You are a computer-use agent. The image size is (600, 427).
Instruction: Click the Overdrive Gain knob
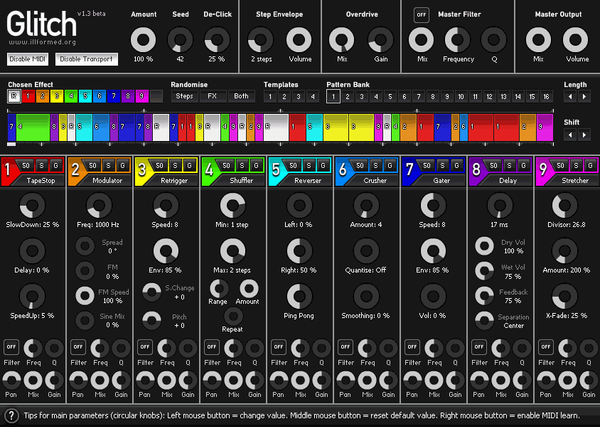pos(378,39)
